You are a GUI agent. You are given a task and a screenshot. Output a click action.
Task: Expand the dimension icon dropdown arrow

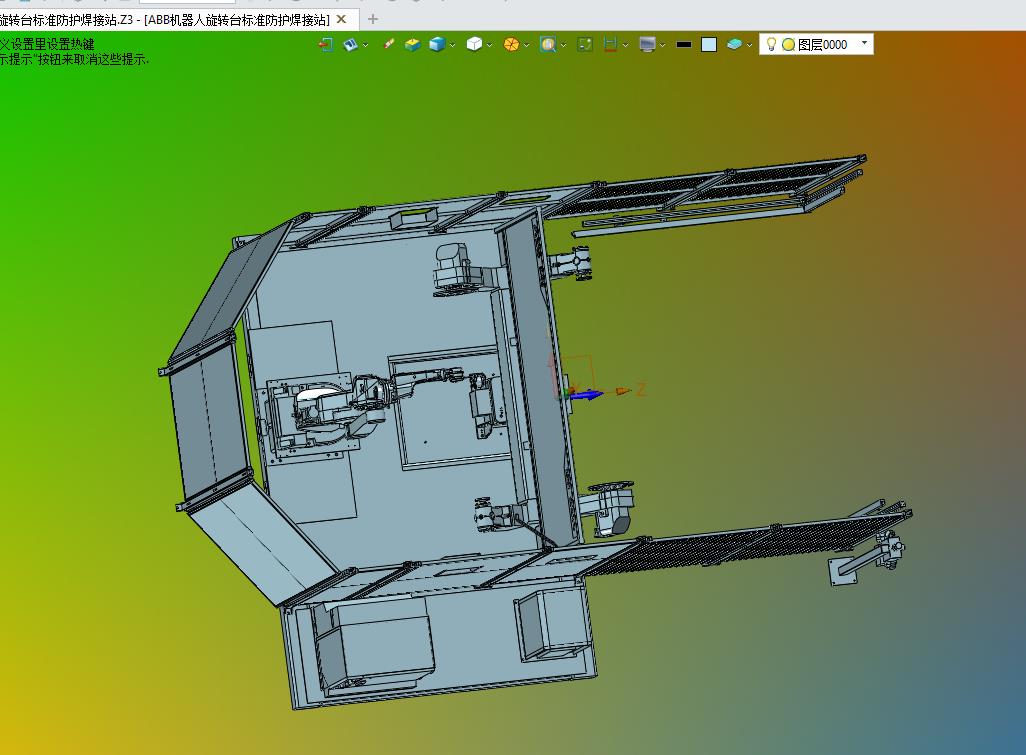[626, 45]
